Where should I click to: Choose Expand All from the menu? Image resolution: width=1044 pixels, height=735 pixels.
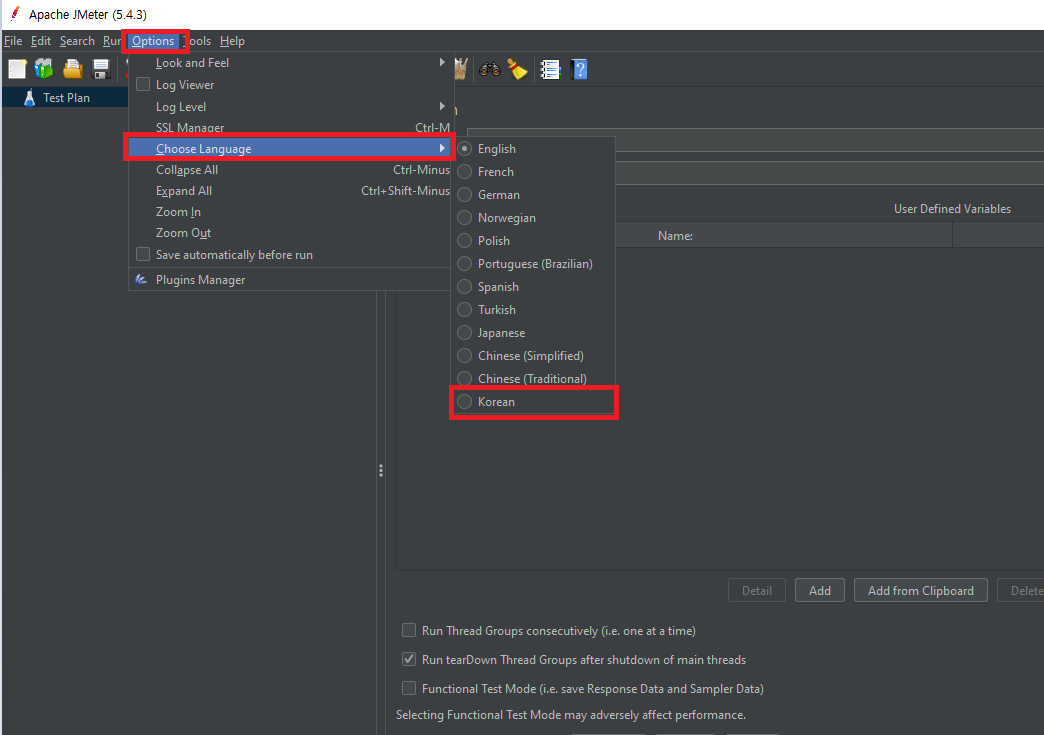click(x=290, y=191)
